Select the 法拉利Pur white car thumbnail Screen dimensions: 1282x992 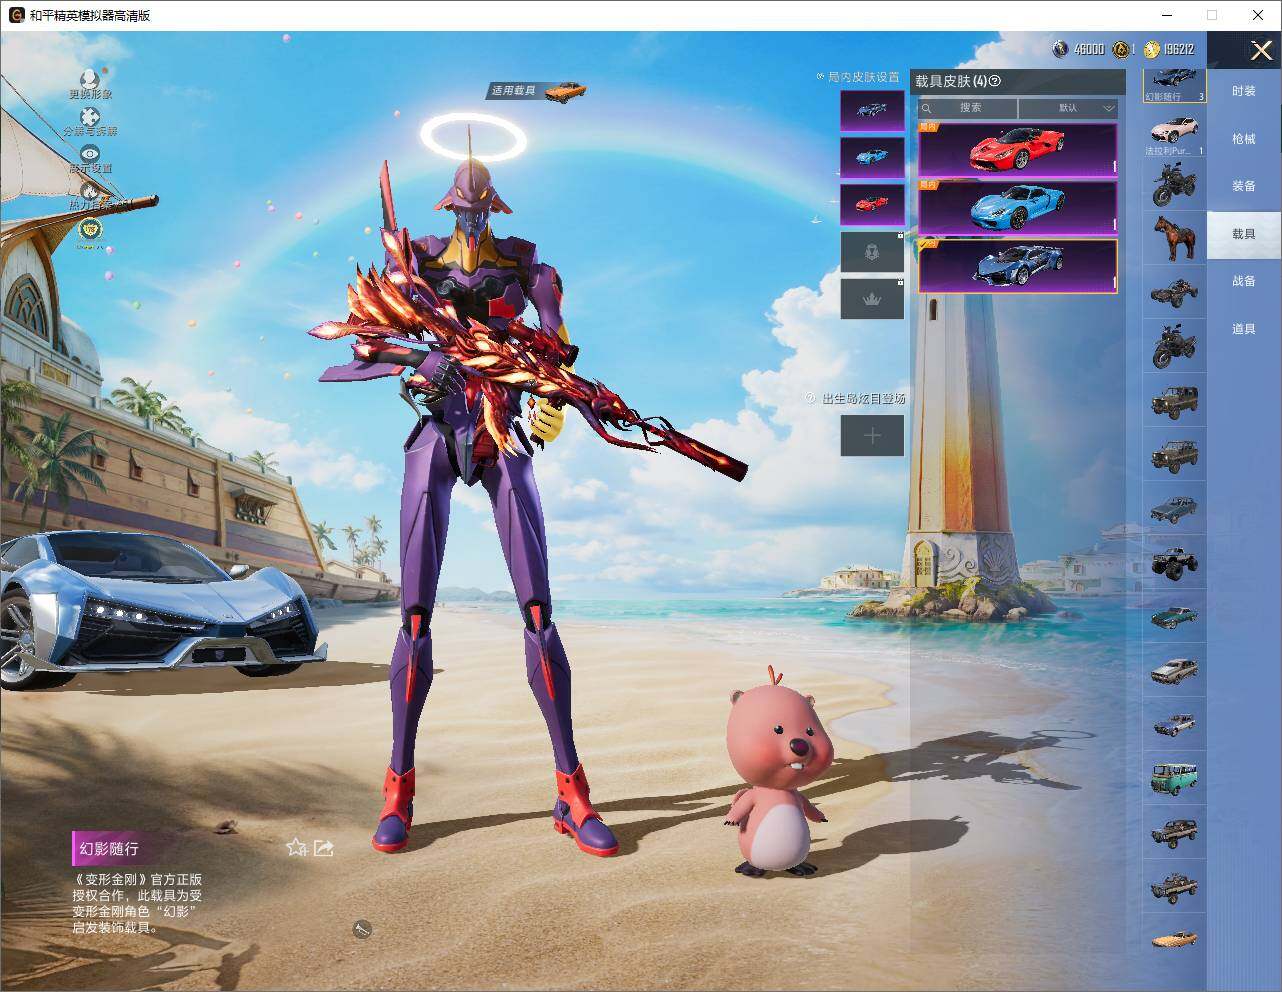1173,131
